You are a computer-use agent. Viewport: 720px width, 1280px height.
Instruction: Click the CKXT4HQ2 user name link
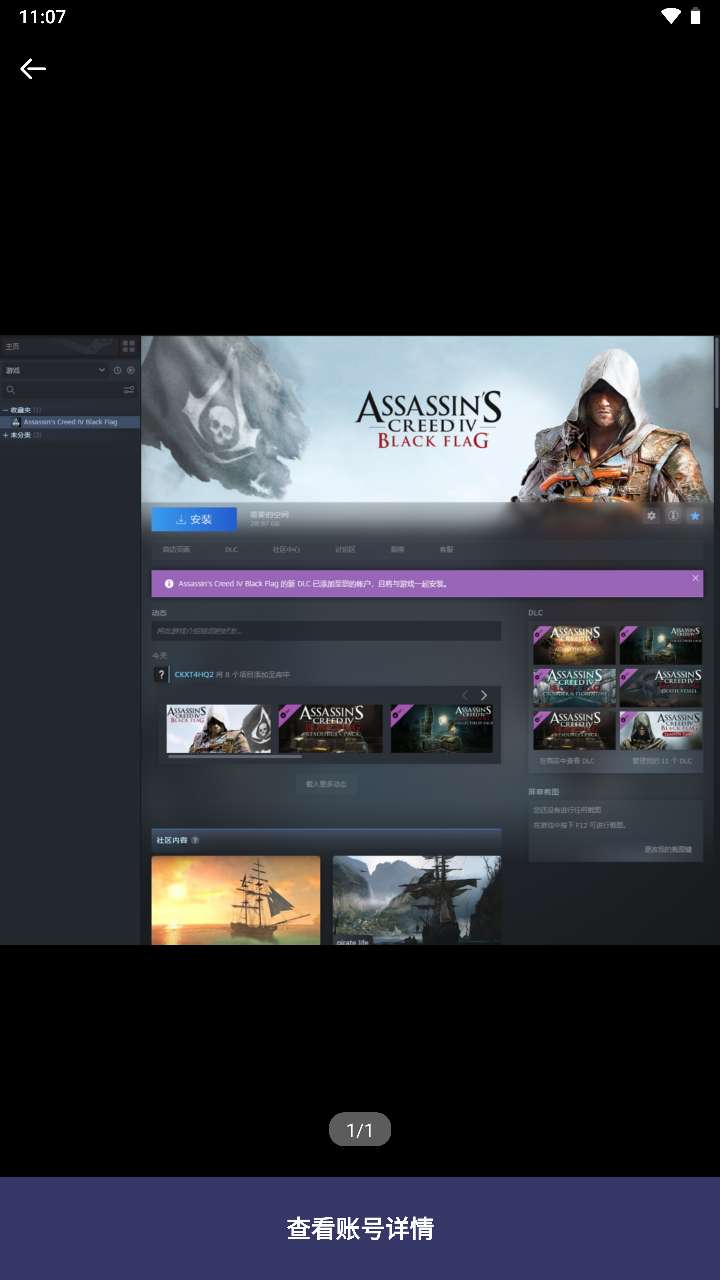(194, 675)
